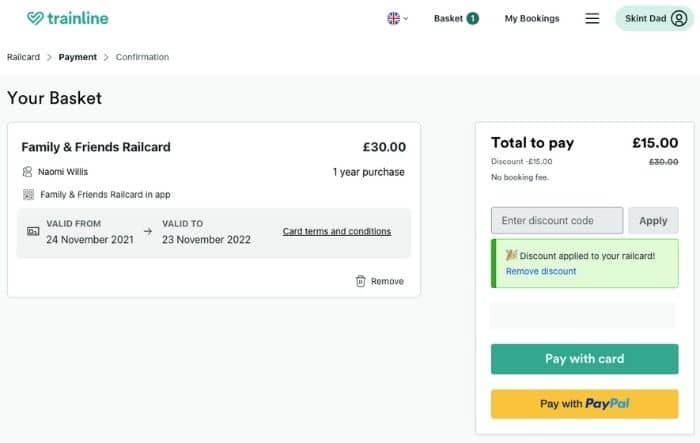This screenshot has width=700, height=443.
Task: Click the Skint Dad profile avatar icon
Action: point(679,18)
